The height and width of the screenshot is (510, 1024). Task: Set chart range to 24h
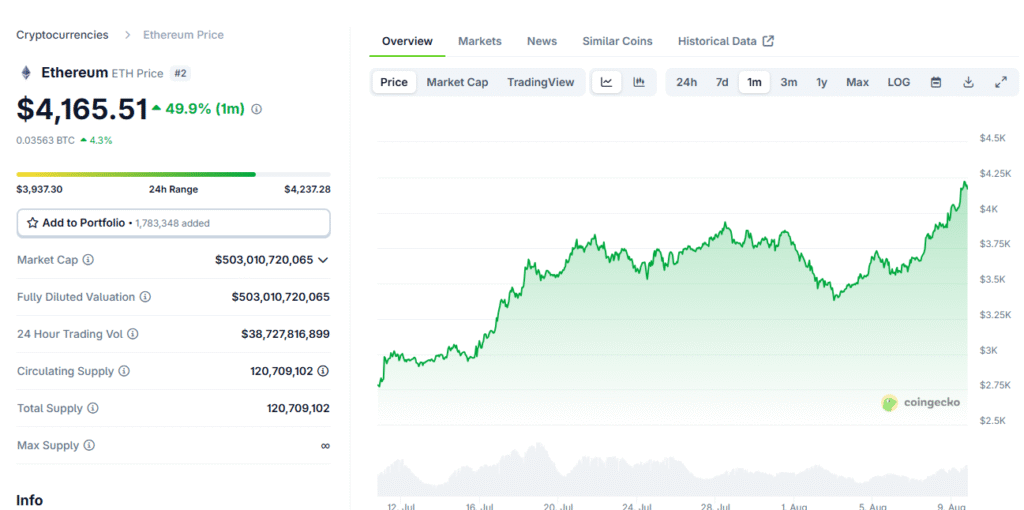(686, 82)
